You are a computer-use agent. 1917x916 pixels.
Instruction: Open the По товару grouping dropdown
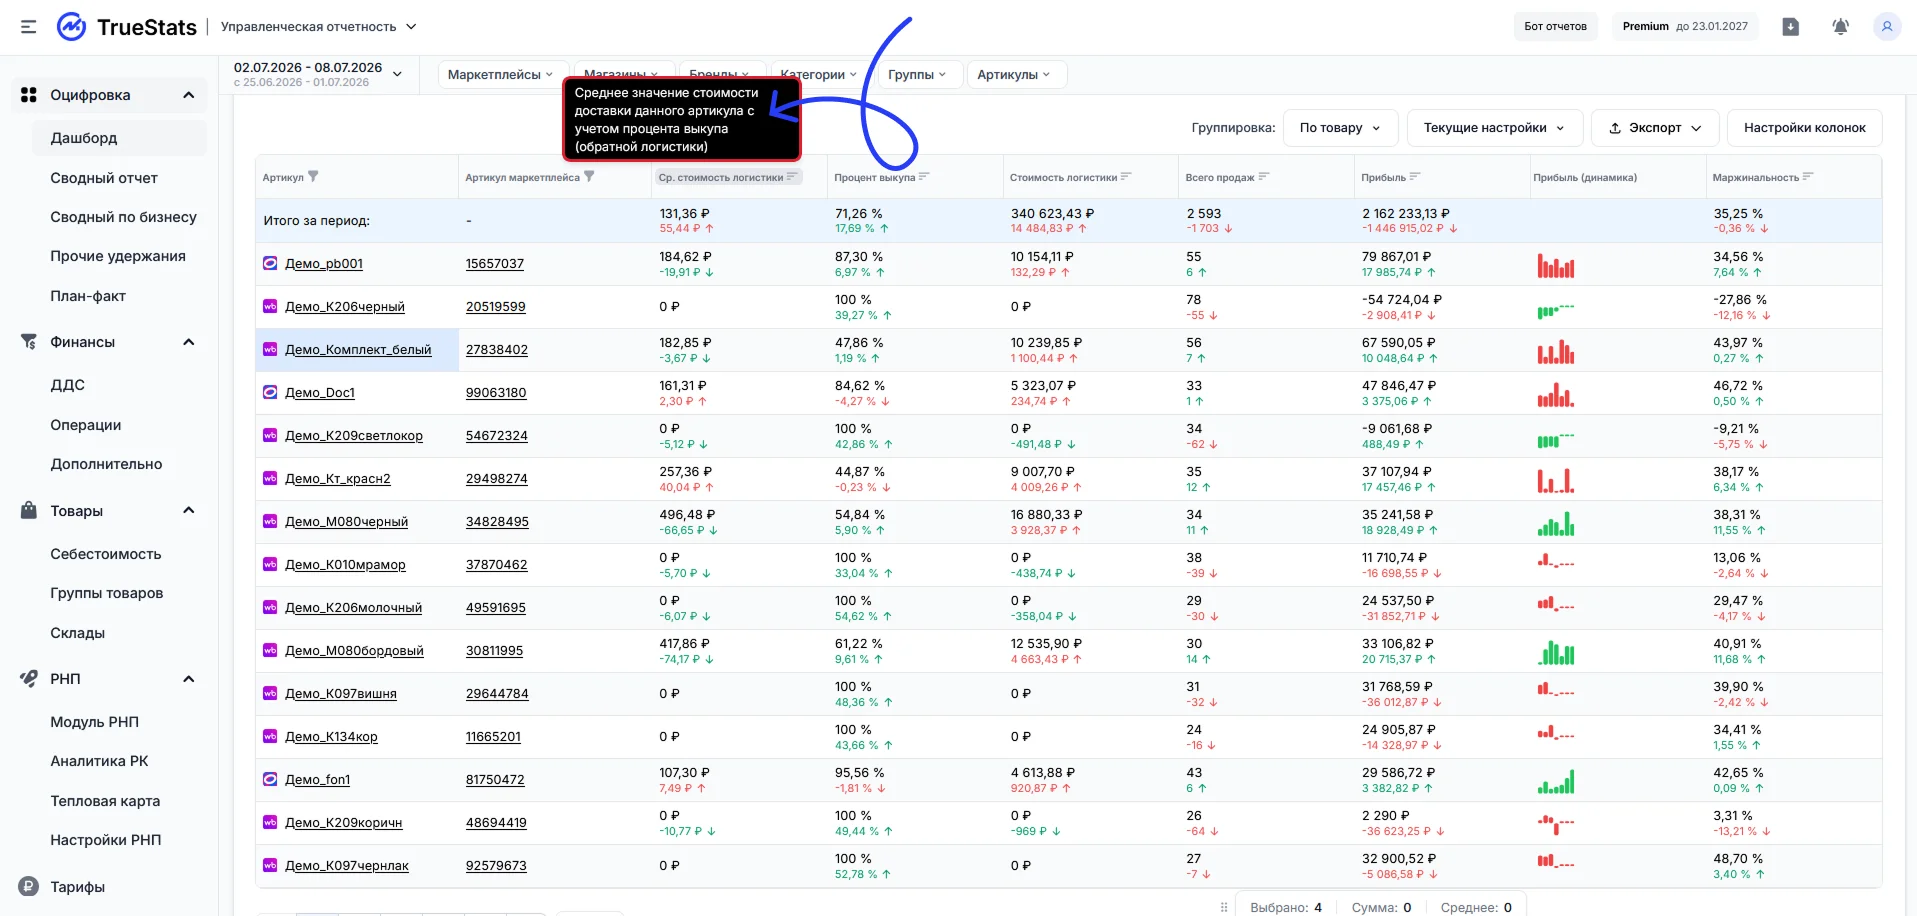click(1340, 128)
